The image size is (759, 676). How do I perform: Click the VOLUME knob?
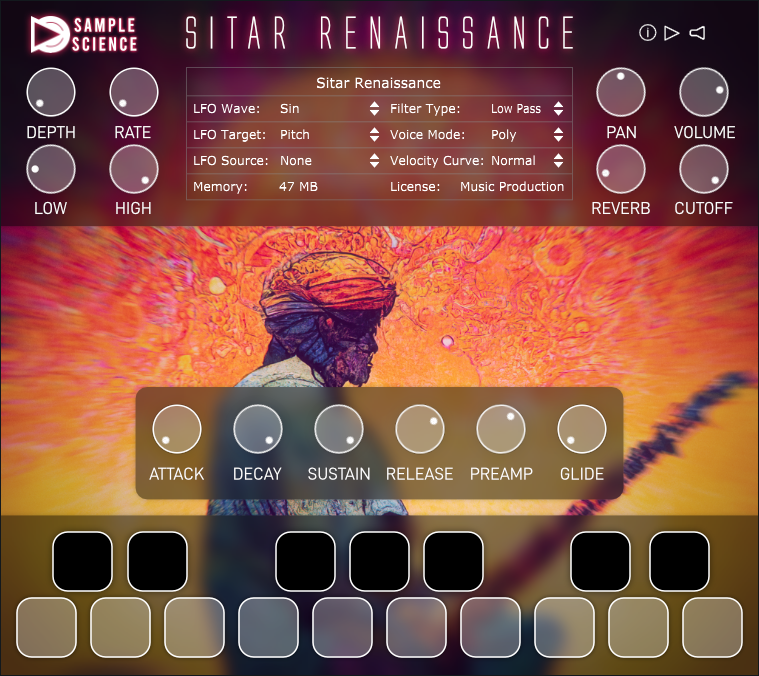704,92
